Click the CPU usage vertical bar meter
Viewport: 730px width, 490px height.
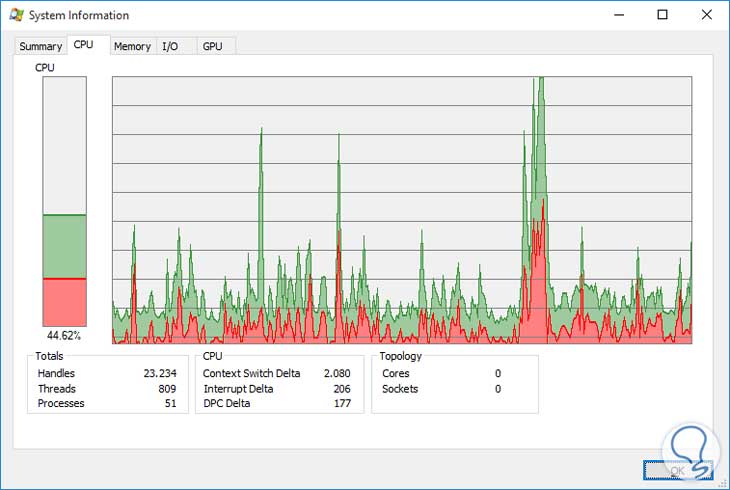(65, 201)
